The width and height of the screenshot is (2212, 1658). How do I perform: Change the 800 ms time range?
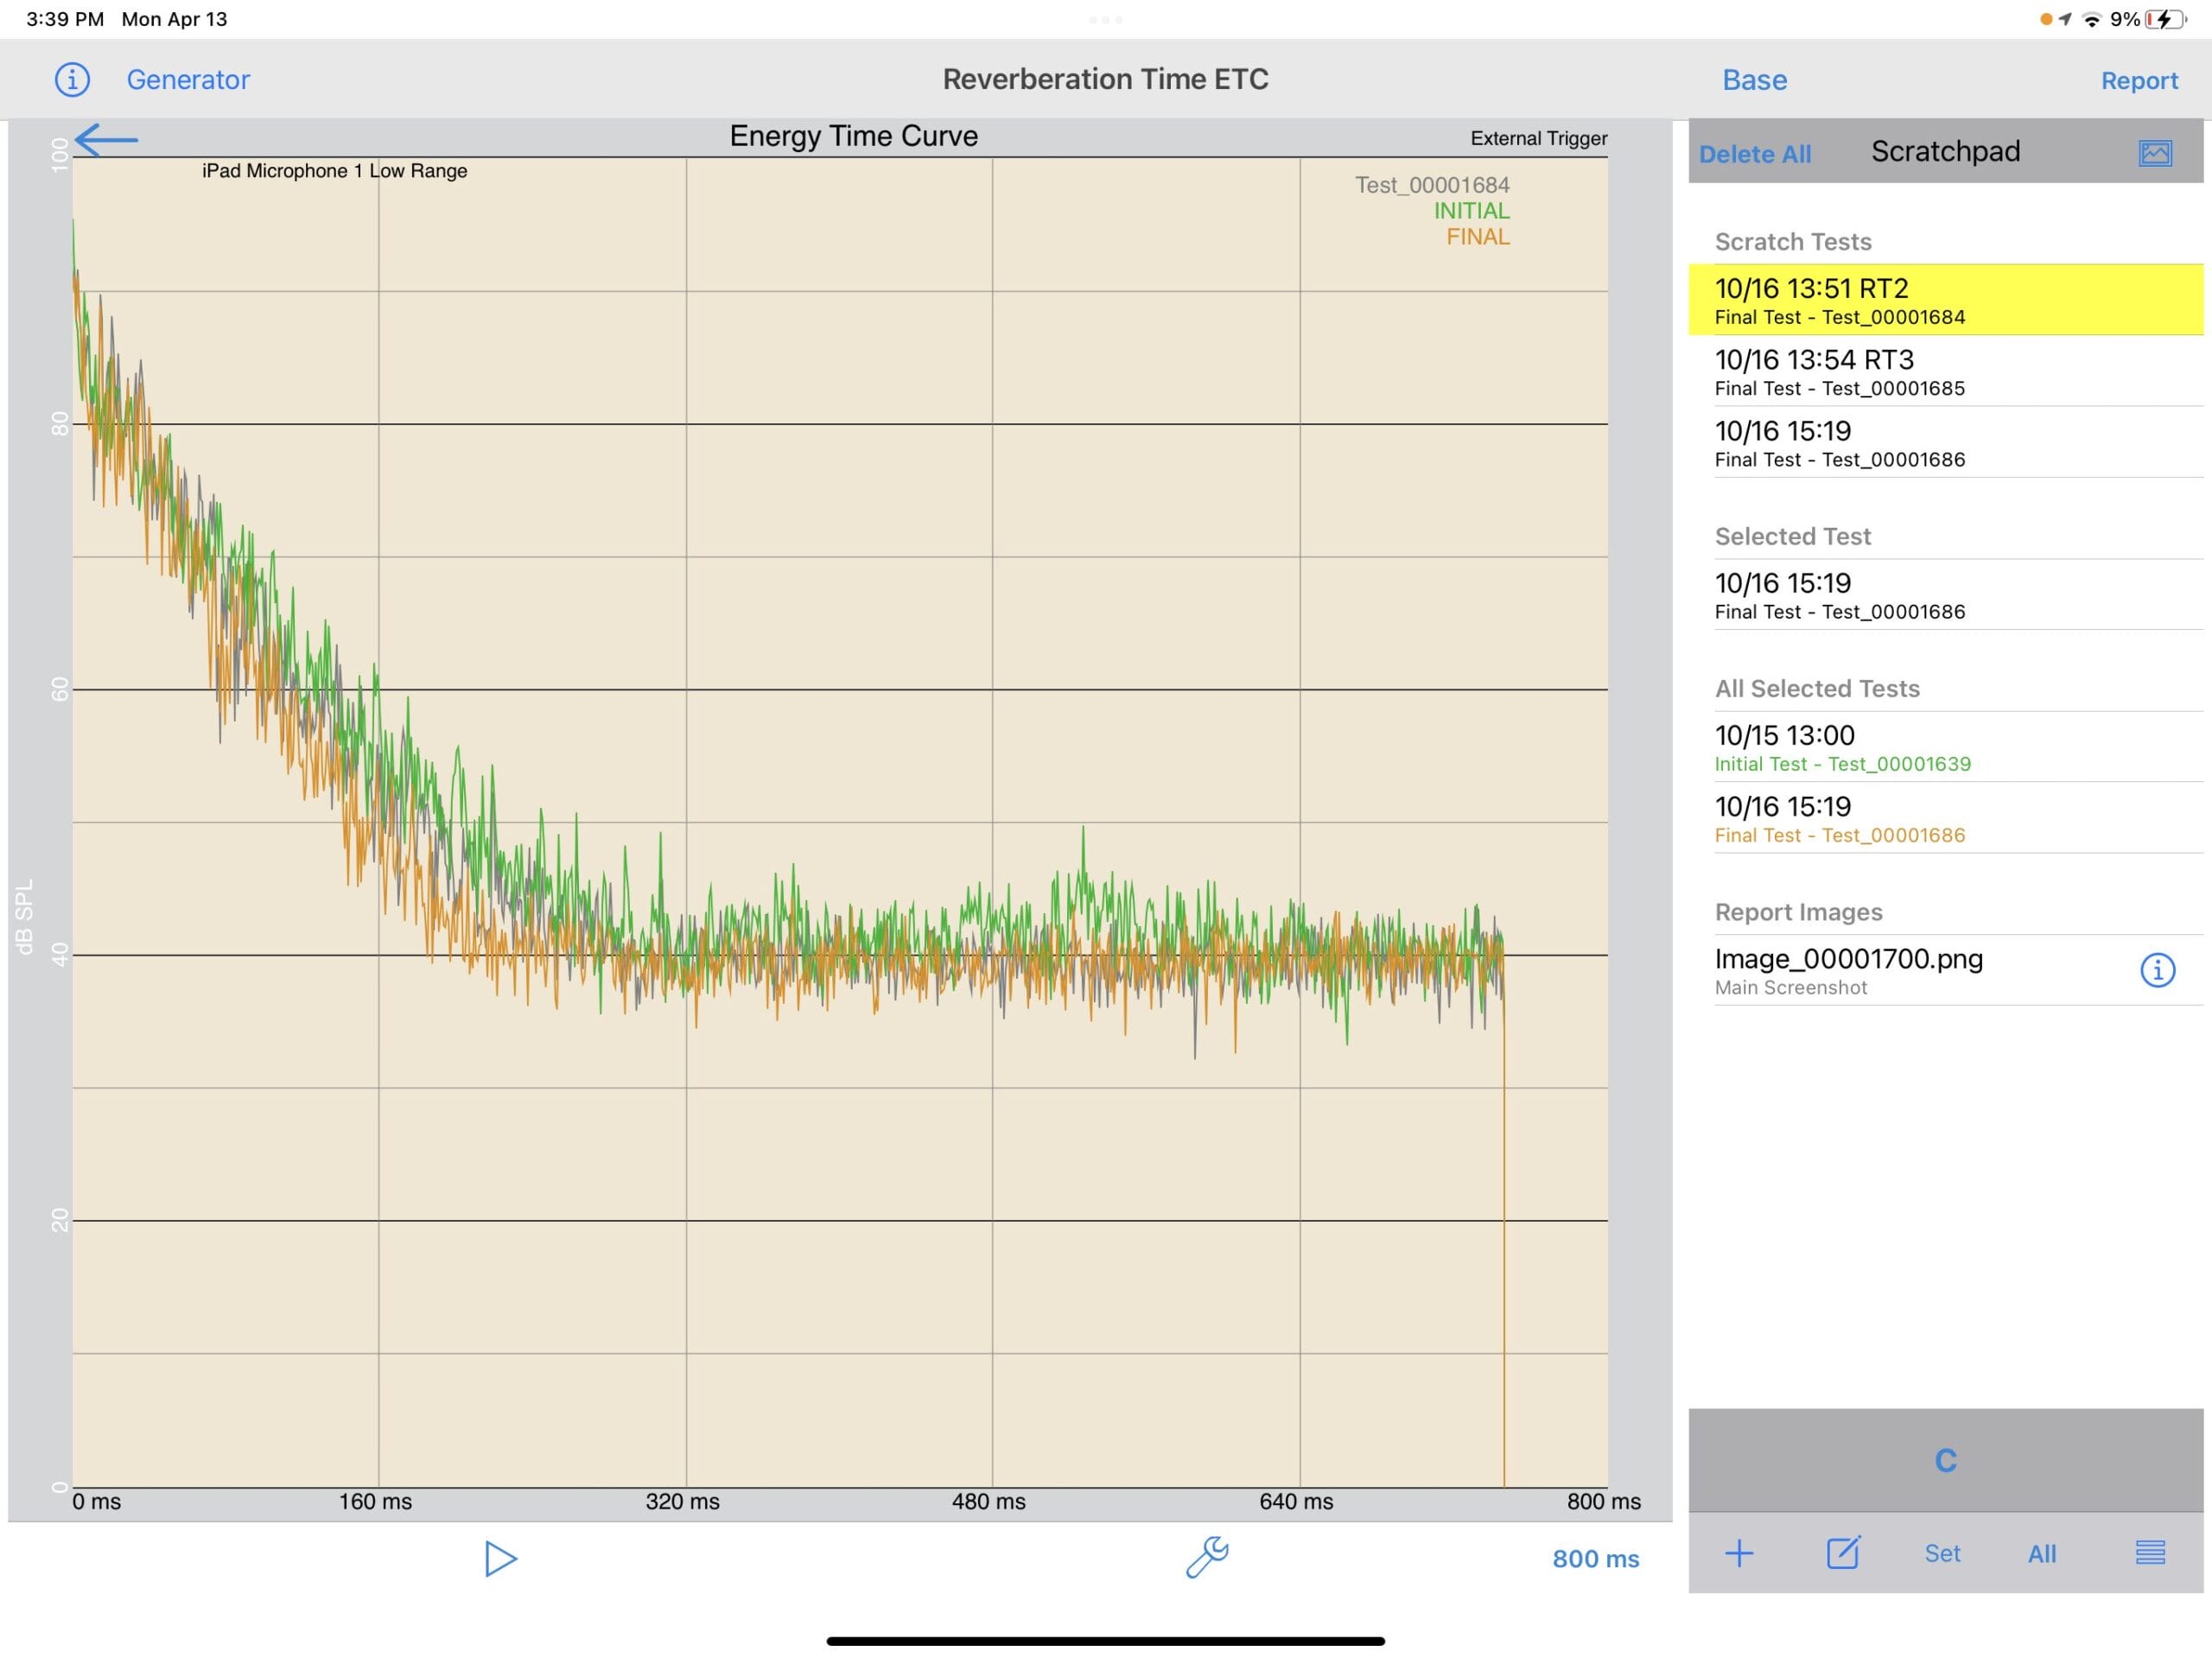(x=1595, y=1558)
